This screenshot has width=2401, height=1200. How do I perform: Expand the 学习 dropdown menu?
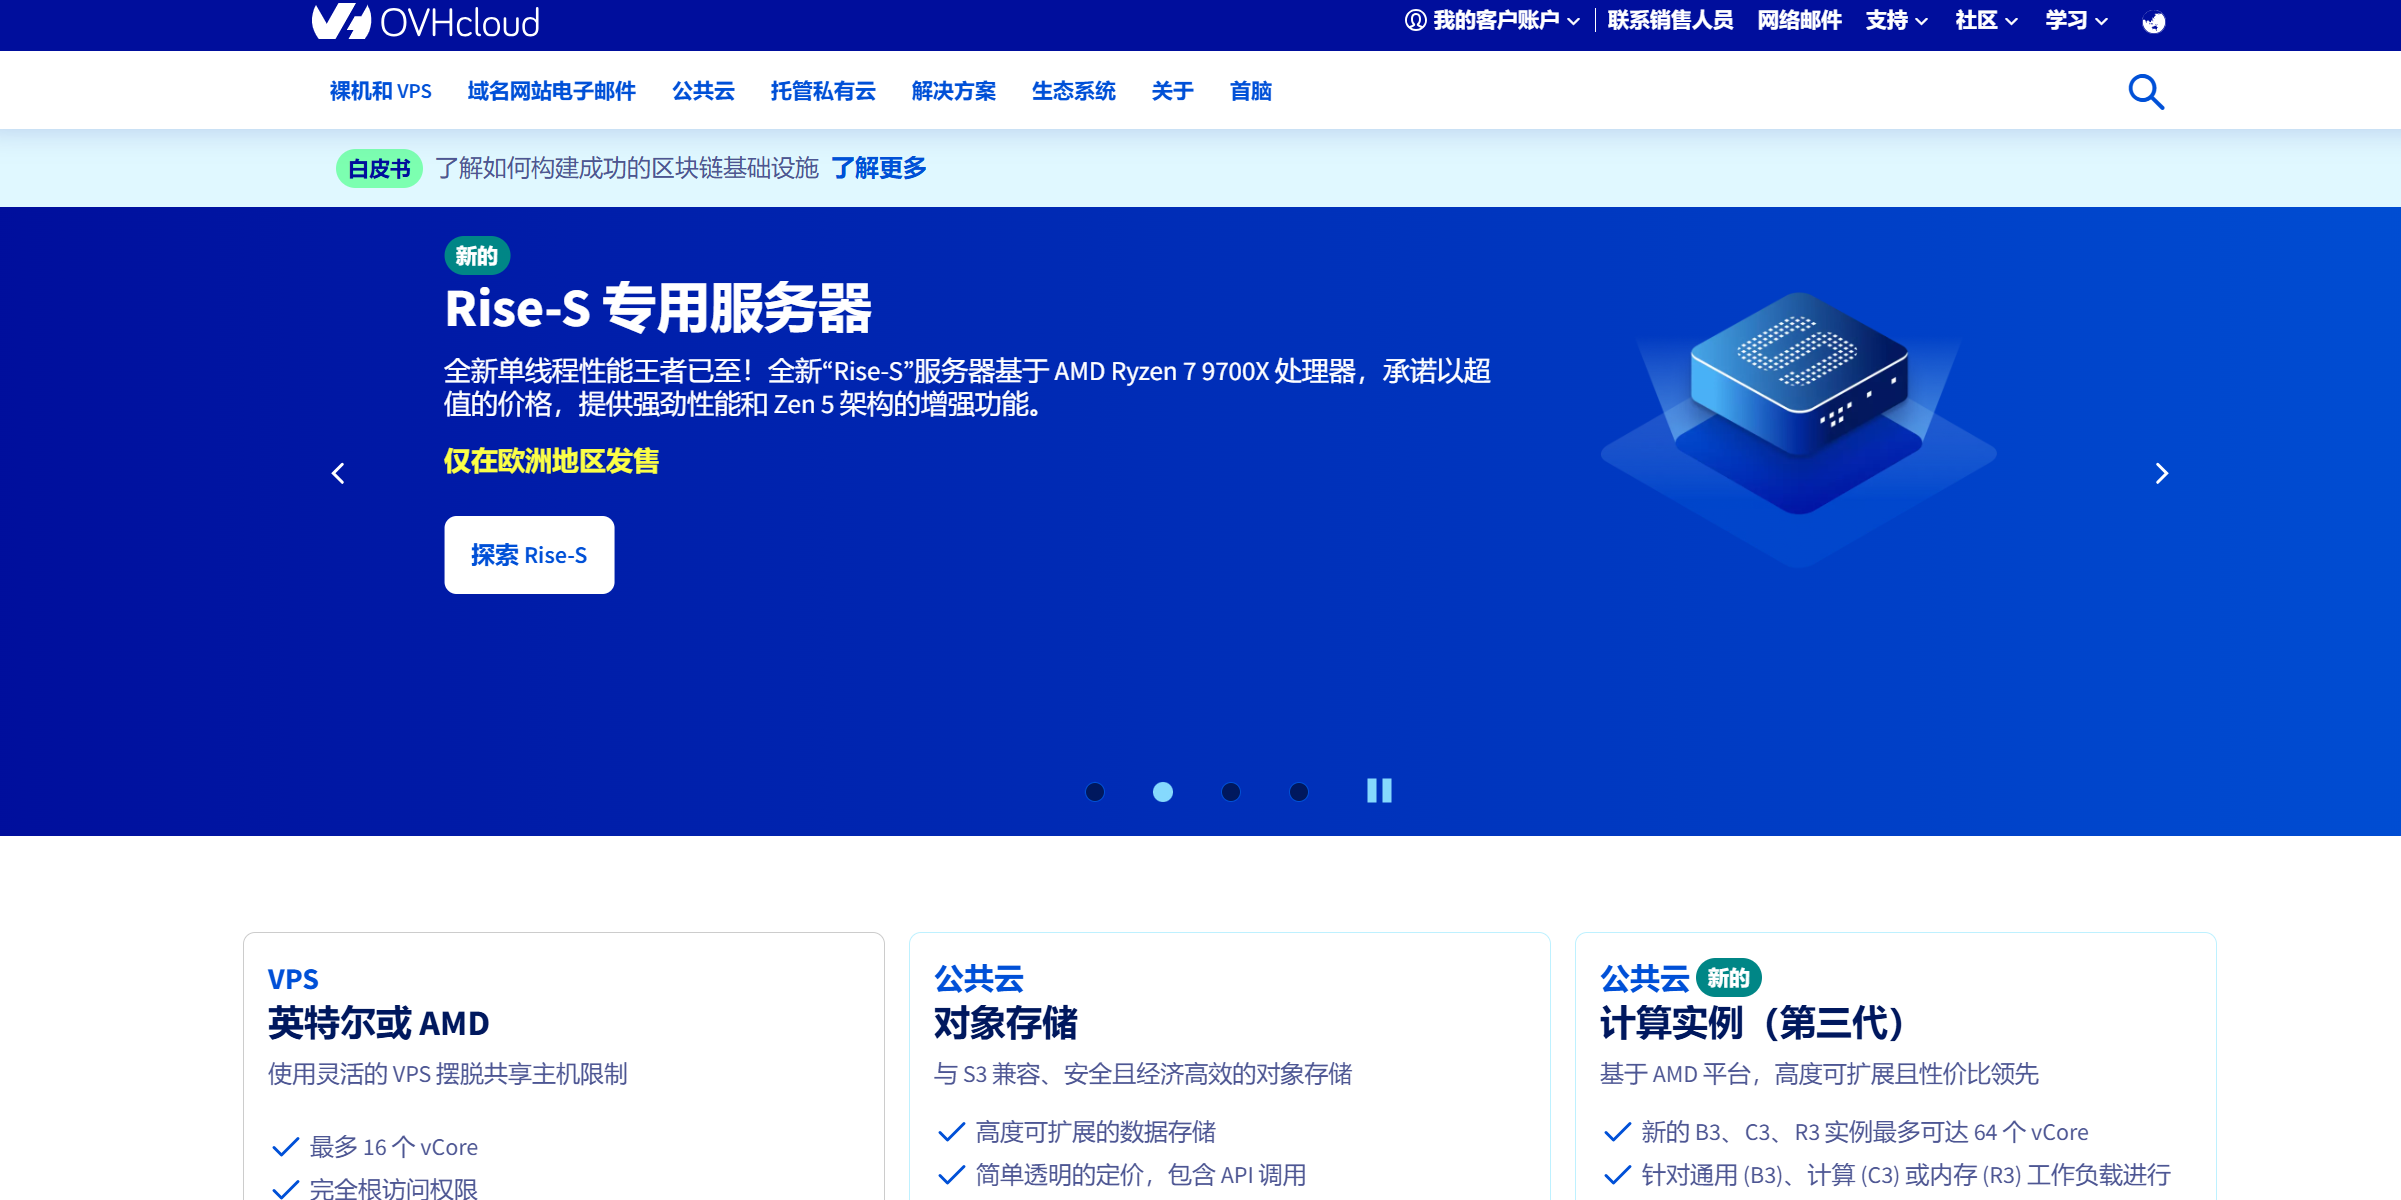click(x=2076, y=21)
